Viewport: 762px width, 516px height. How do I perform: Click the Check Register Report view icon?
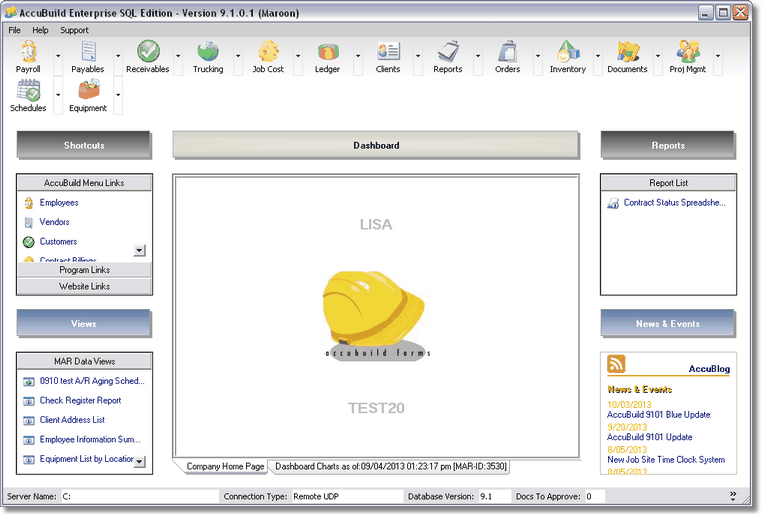pos(29,401)
